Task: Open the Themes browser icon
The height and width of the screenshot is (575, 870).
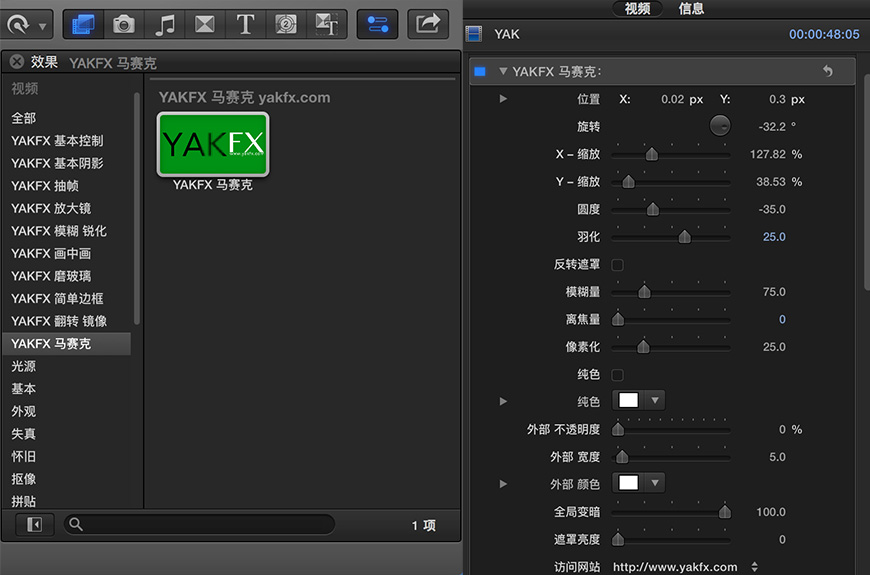Action: coord(326,24)
